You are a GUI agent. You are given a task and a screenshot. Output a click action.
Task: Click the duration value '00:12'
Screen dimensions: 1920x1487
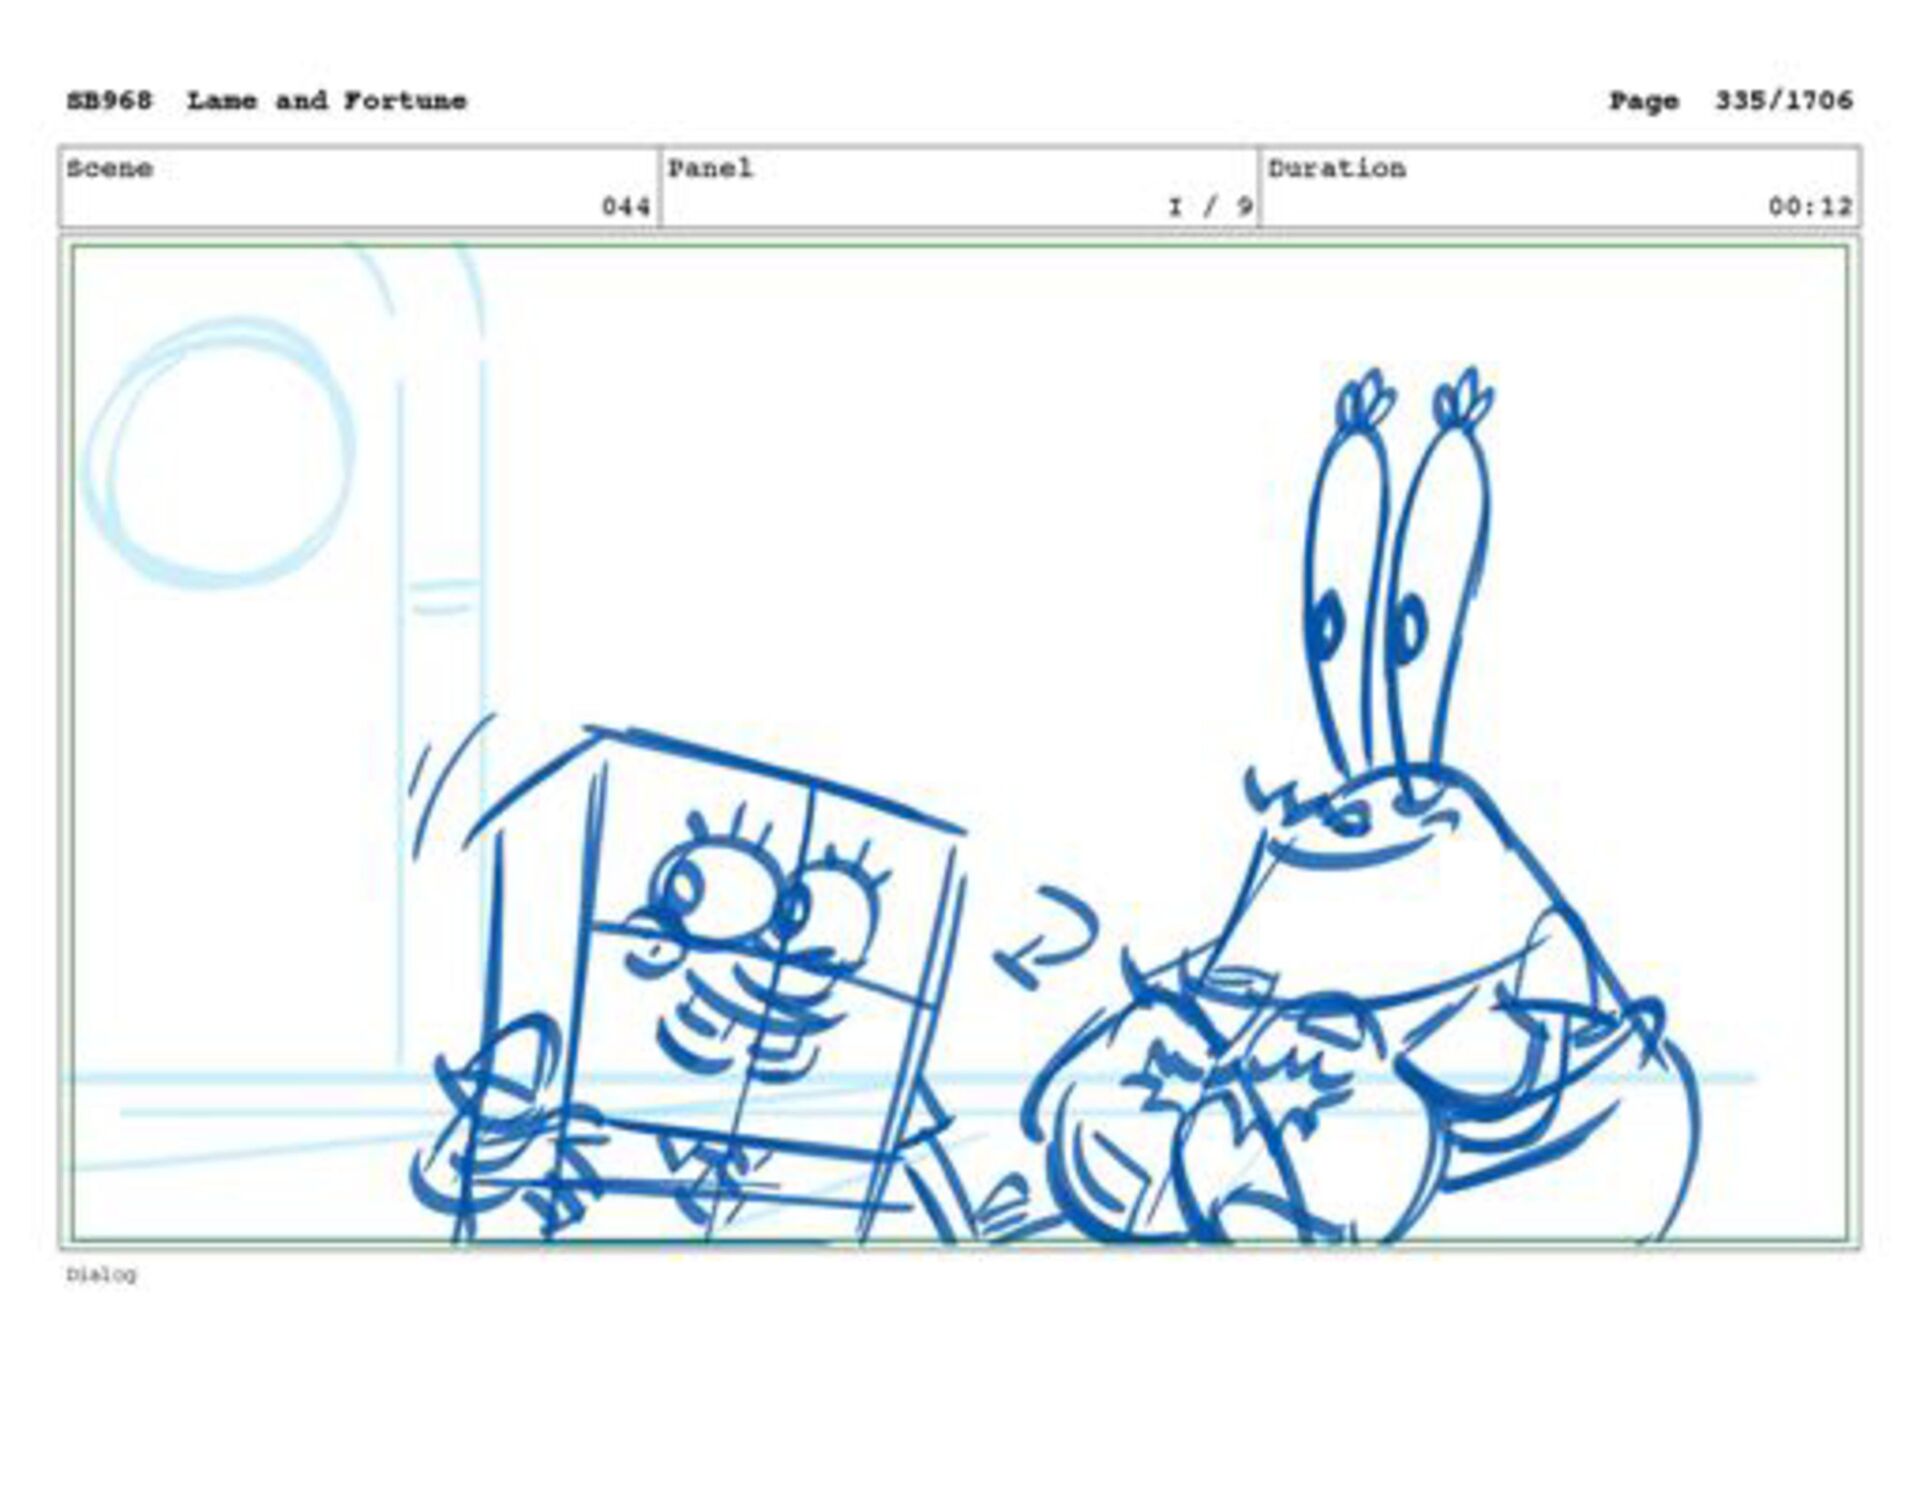pos(1810,207)
